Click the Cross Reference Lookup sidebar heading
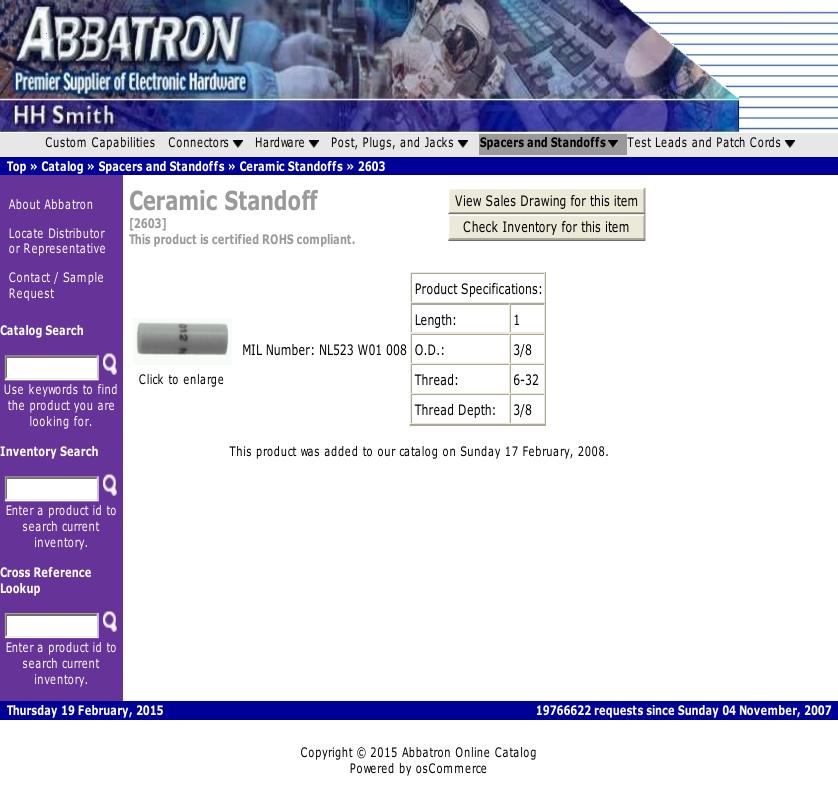Image resolution: width=838 pixels, height=800 pixels. (46, 581)
